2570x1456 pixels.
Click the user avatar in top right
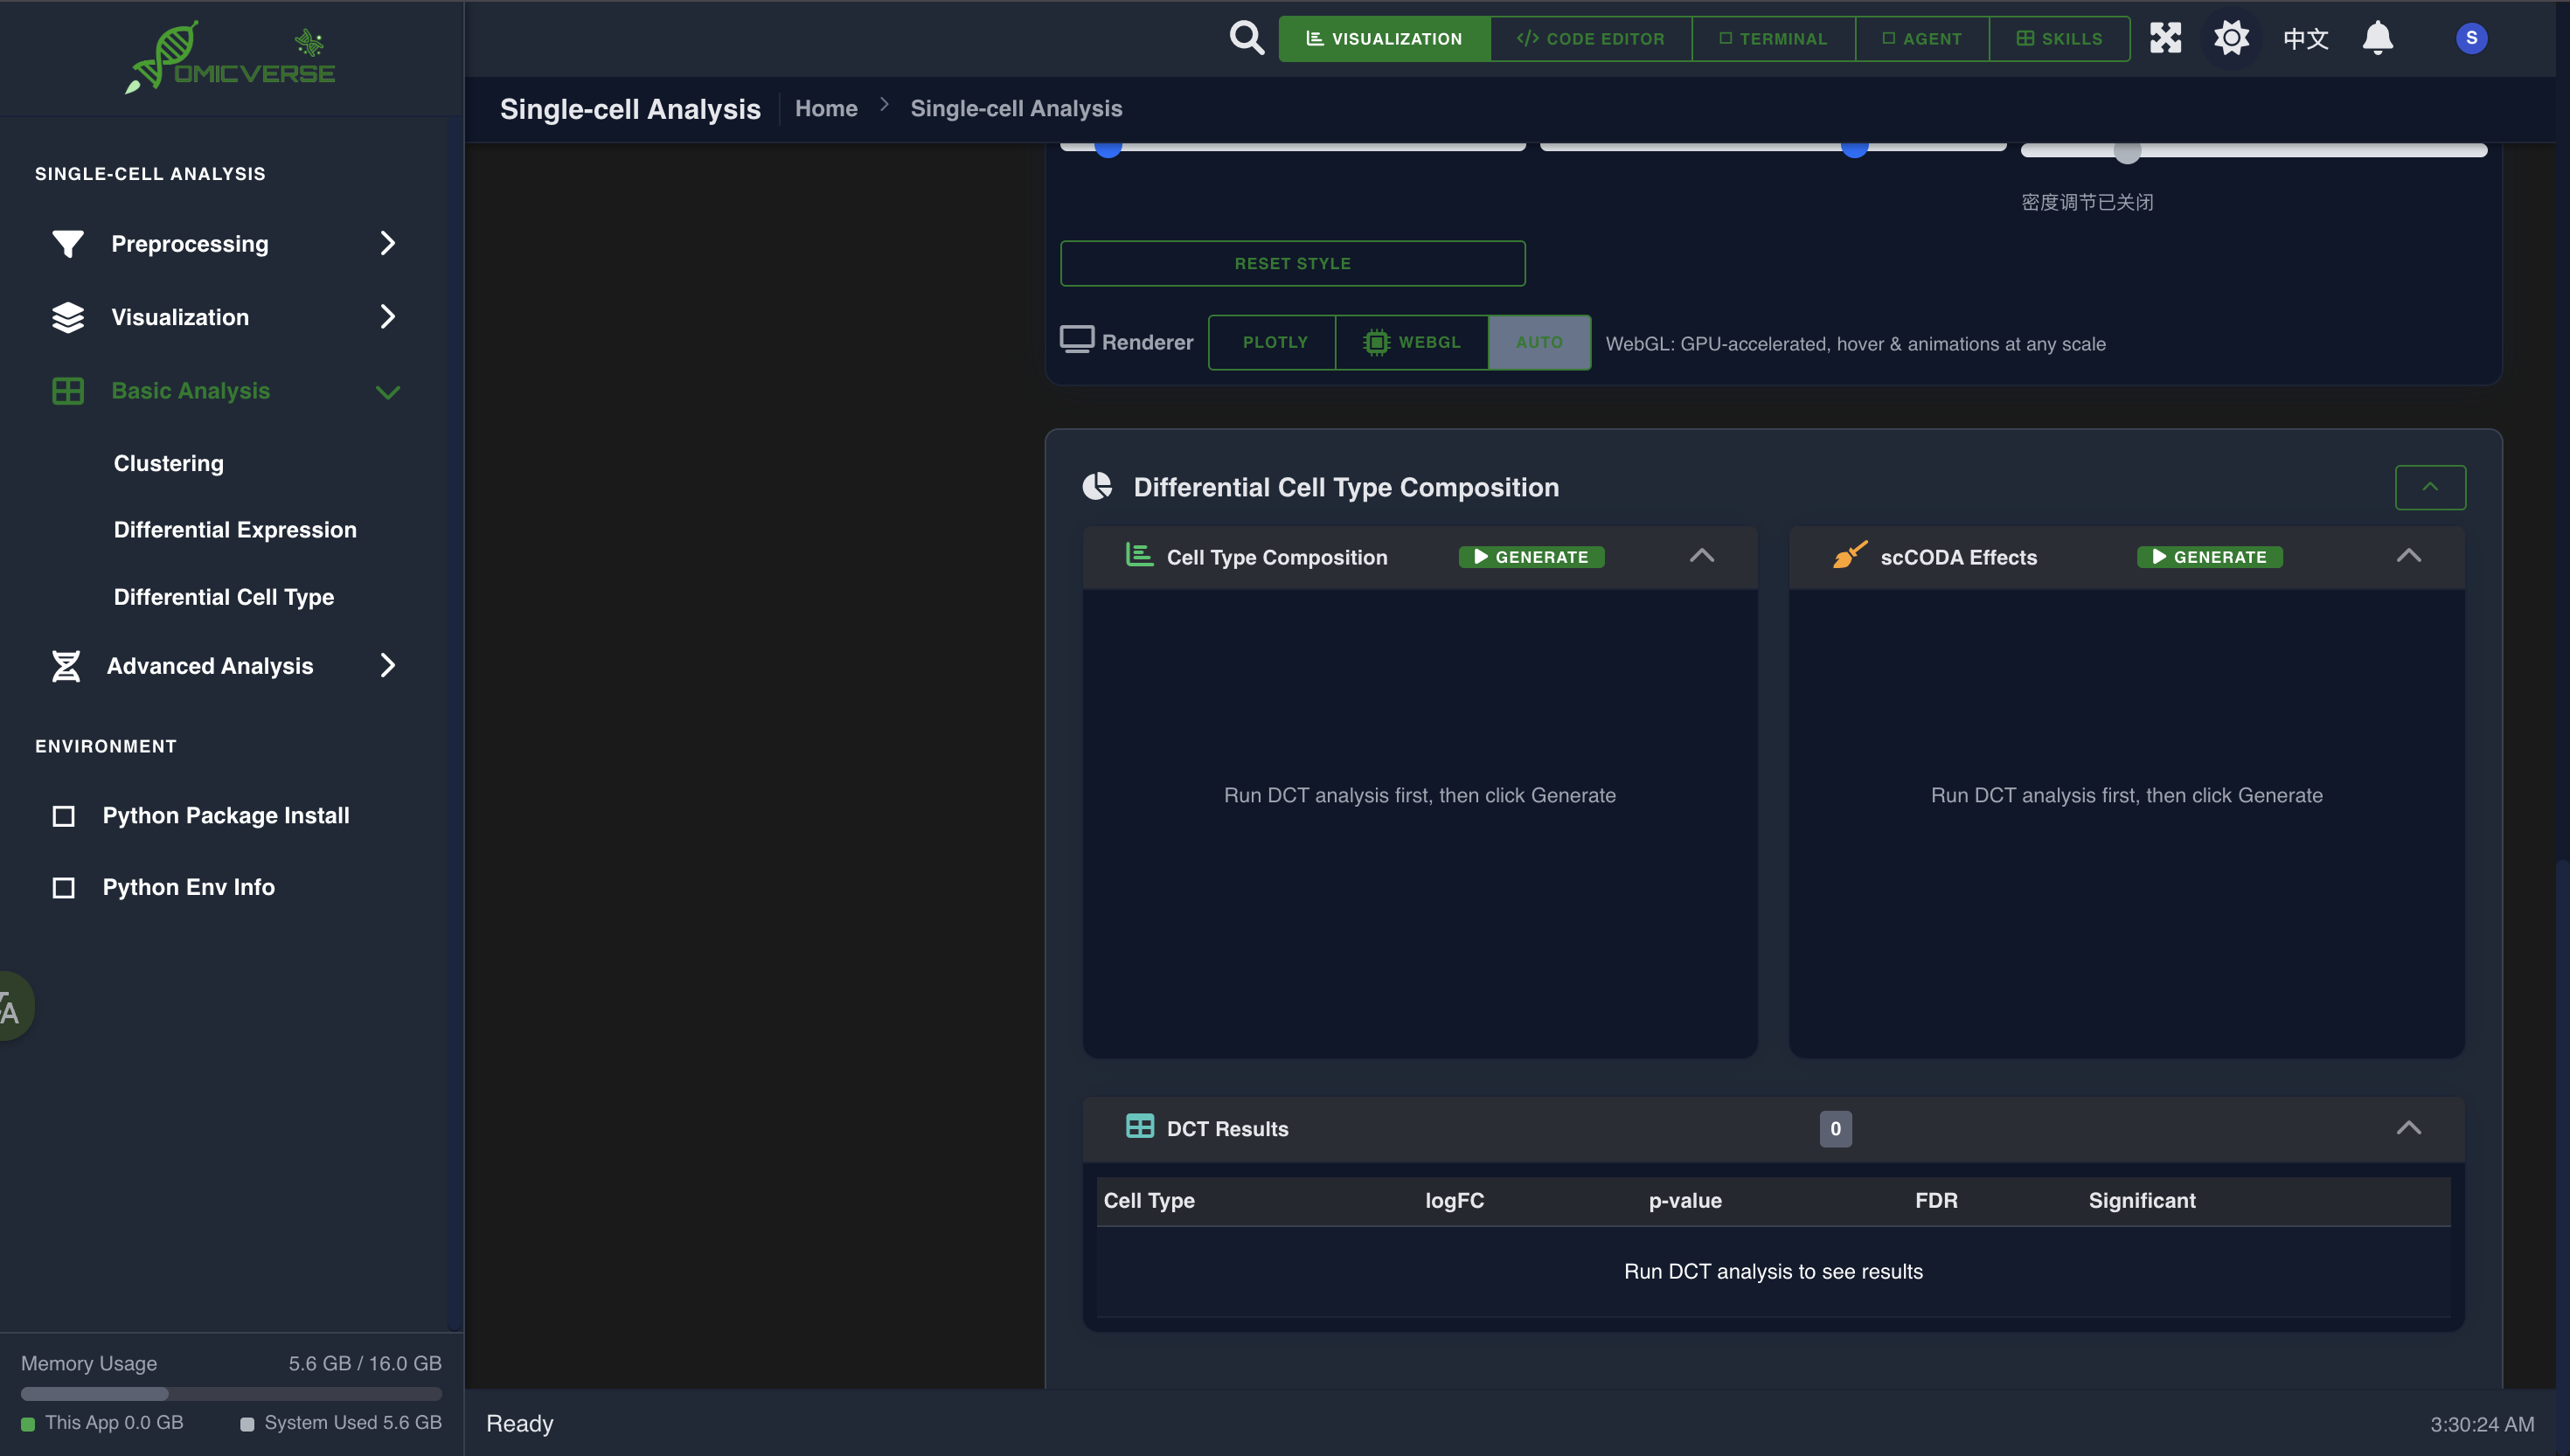[2471, 38]
